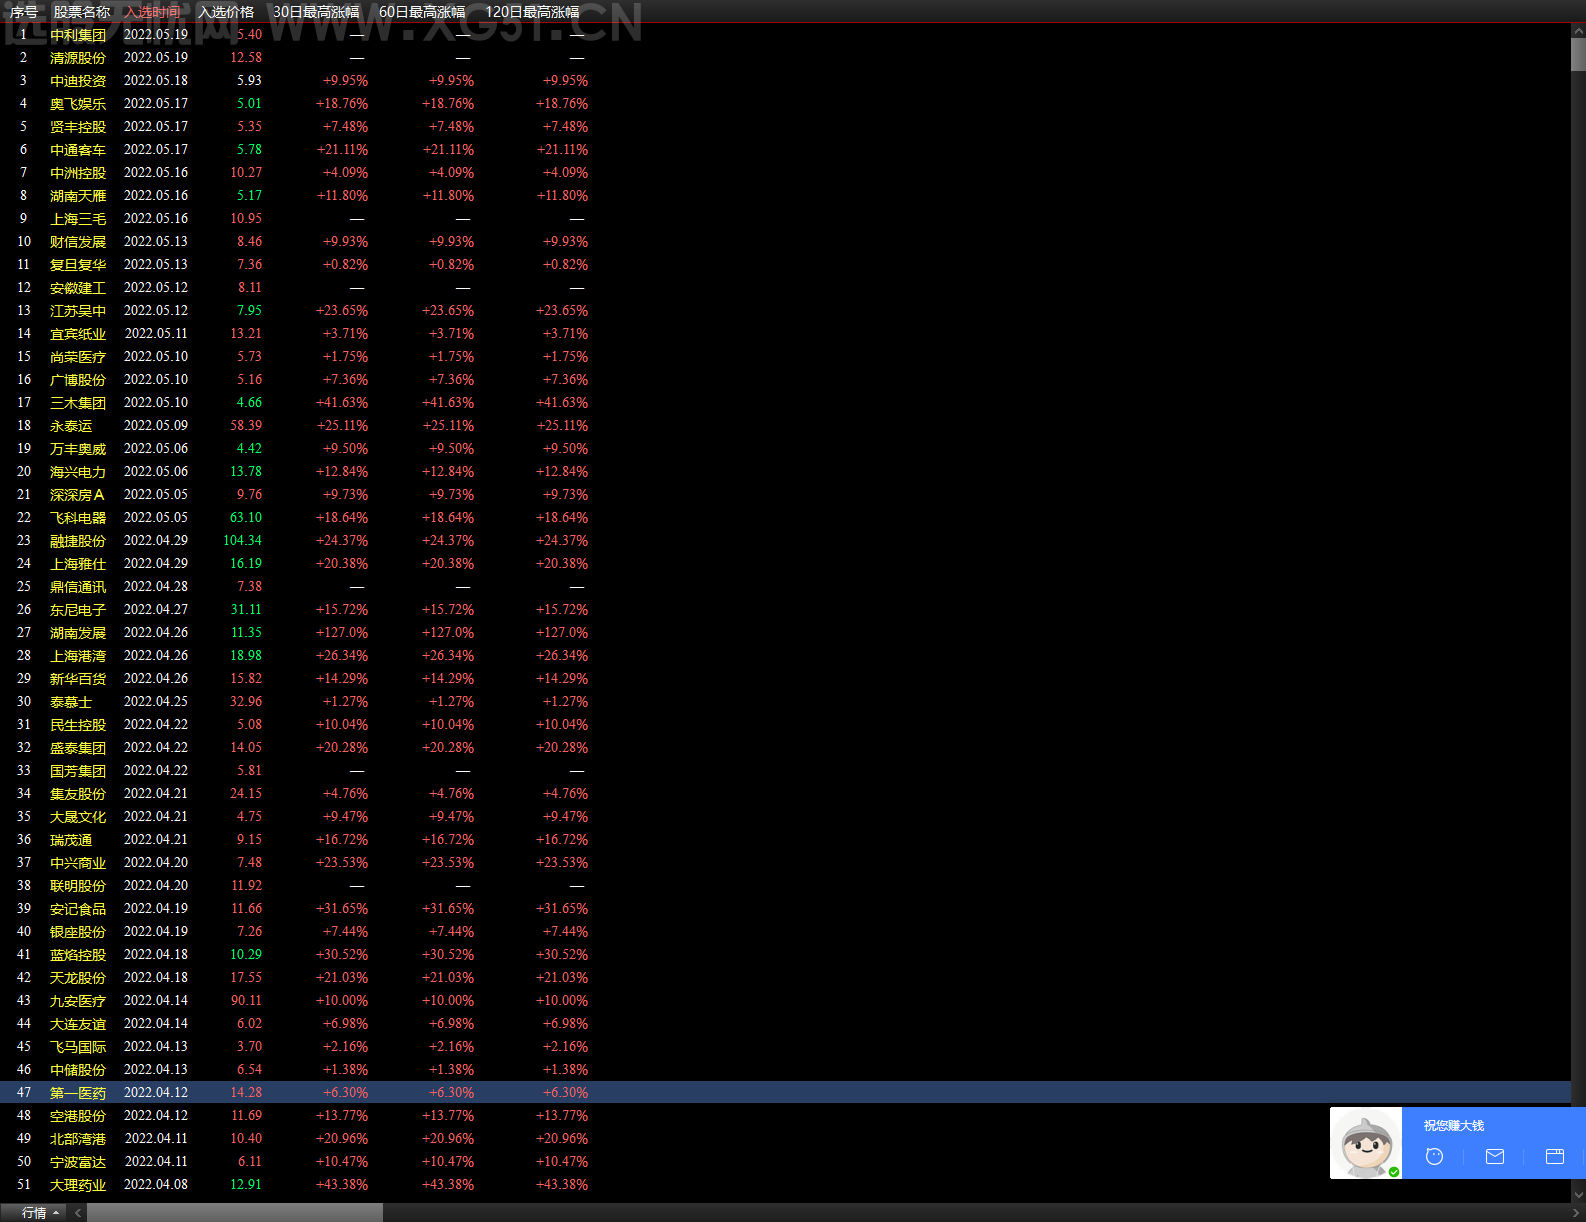Open the mail envelope icon in blue widget
The image size is (1586, 1222).
click(x=1495, y=1156)
